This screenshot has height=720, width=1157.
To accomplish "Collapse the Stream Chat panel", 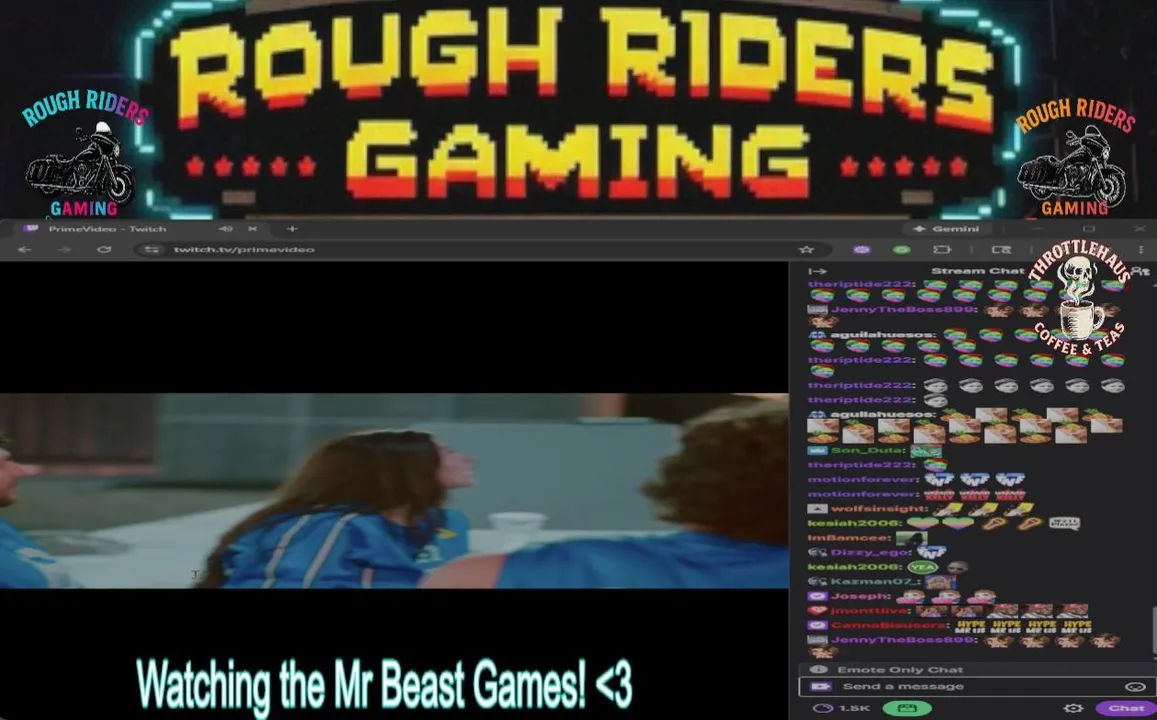I will (818, 271).
